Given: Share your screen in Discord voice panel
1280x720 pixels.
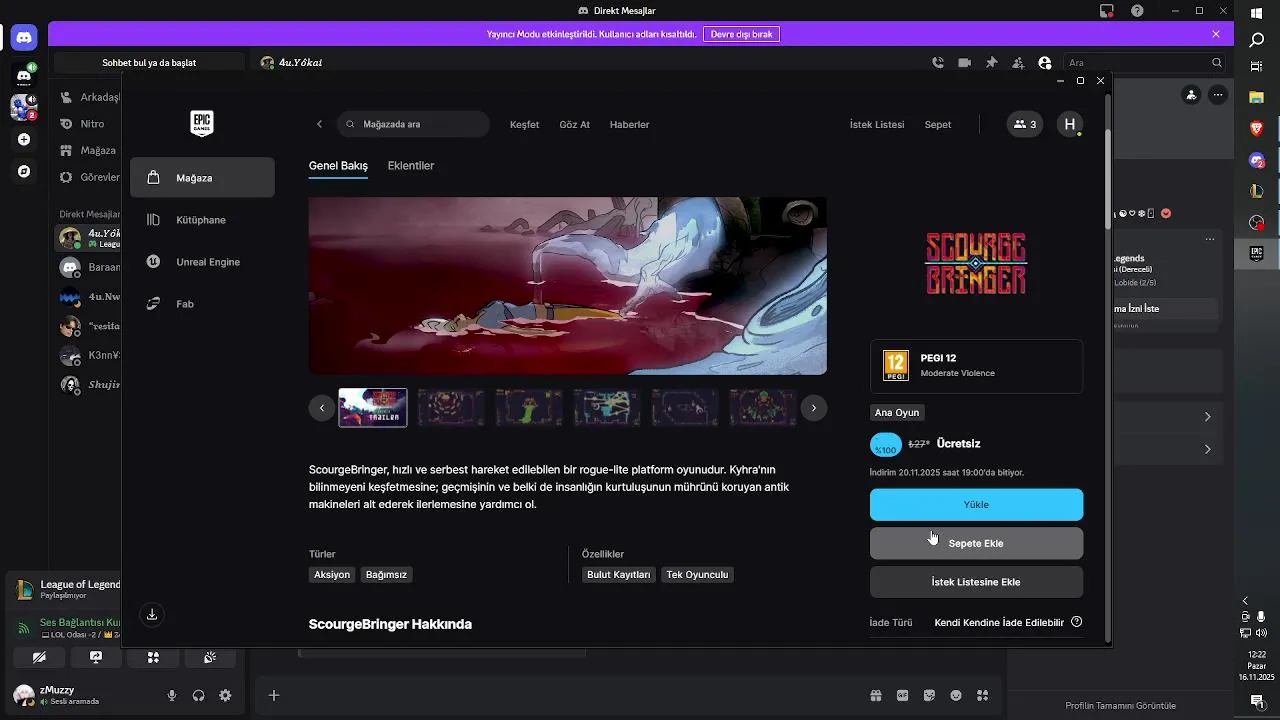Looking at the screenshot, I should [x=96, y=657].
